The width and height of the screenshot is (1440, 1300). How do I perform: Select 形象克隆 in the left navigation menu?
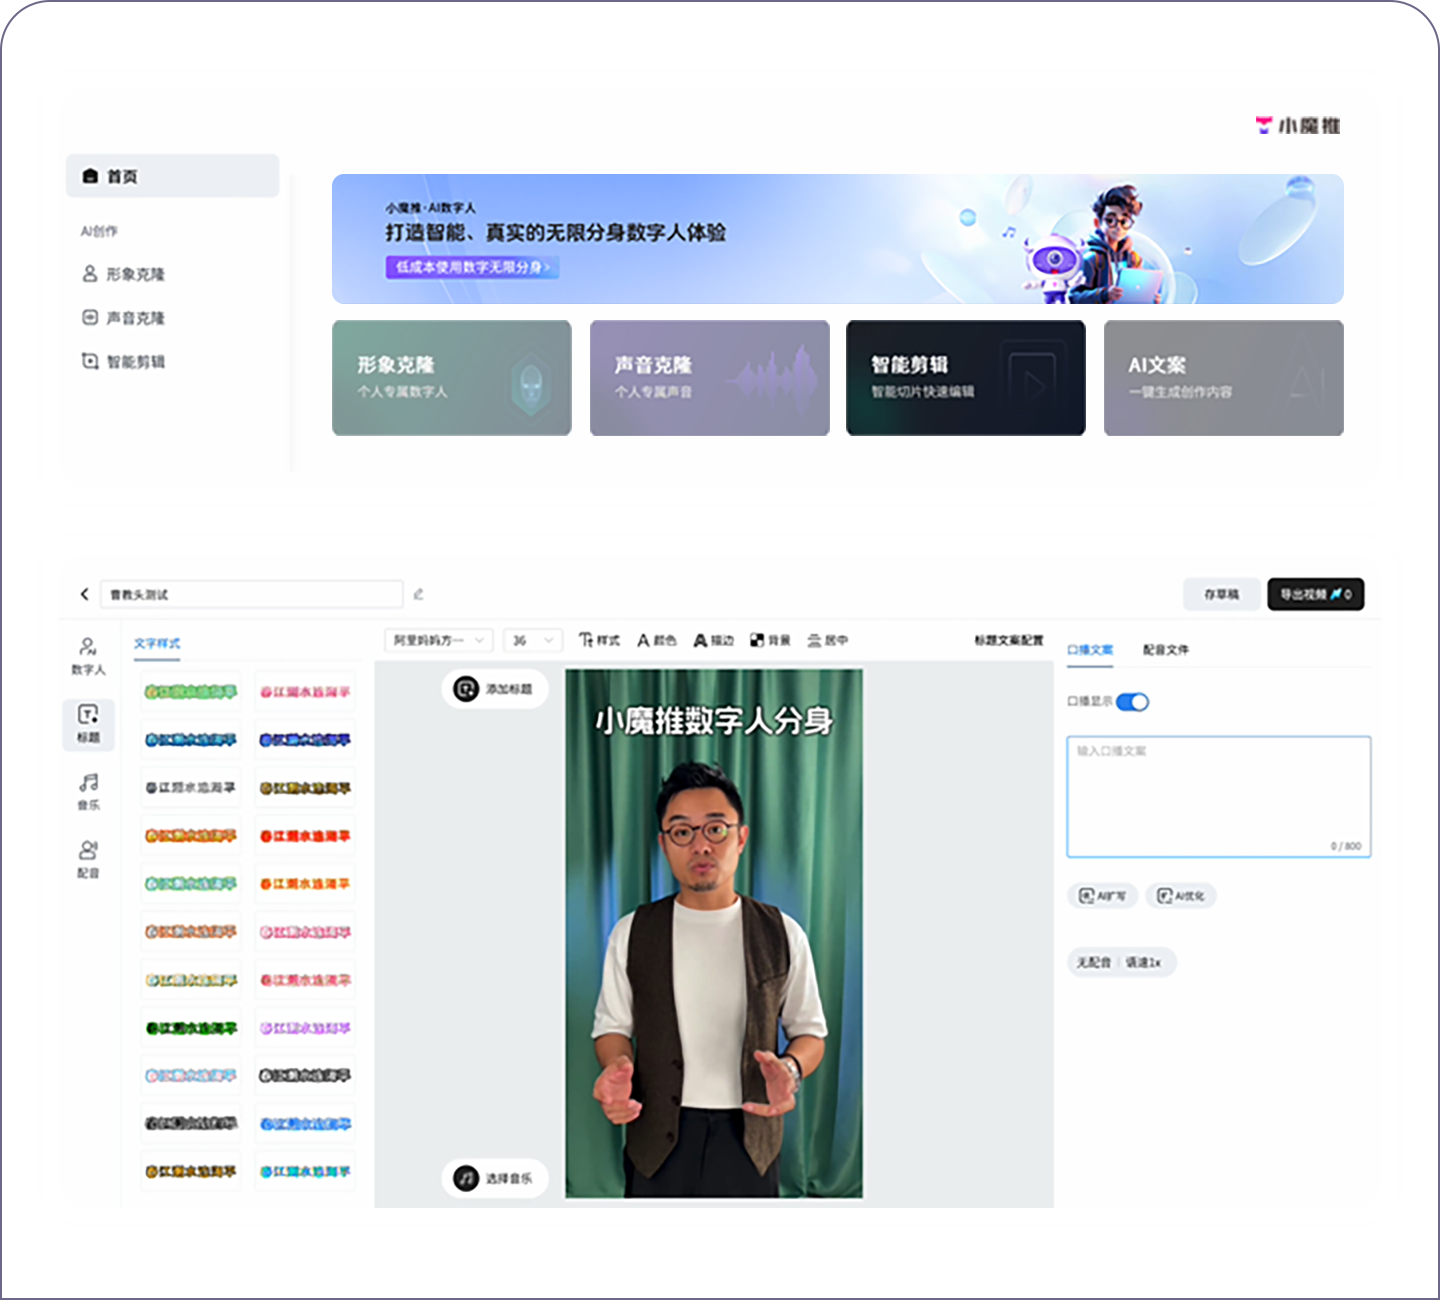[x=135, y=274]
